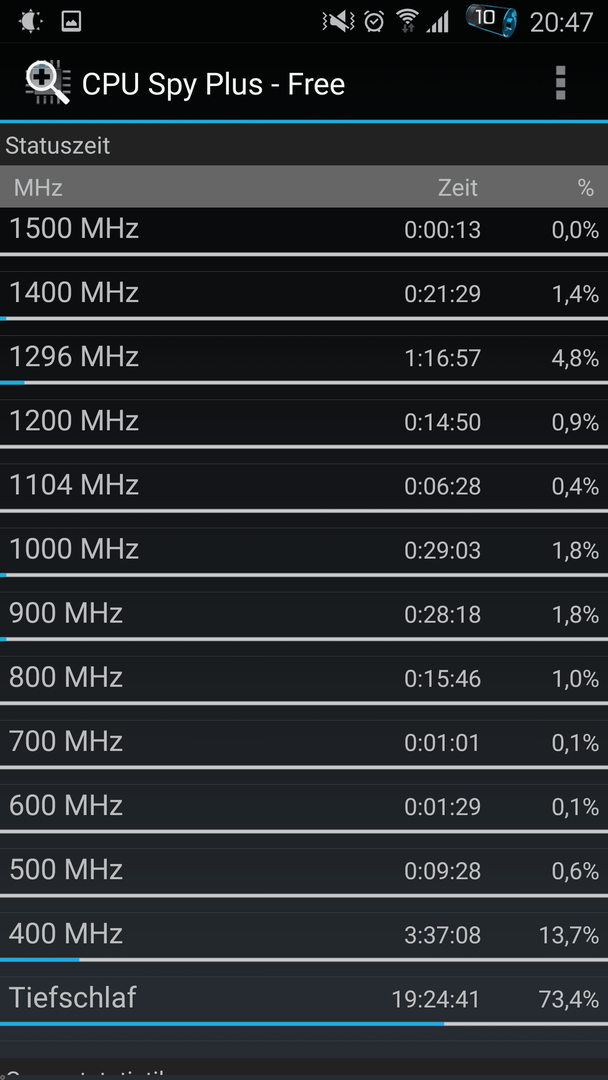
Task: Select the 1500 MHz row
Action: [304, 230]
